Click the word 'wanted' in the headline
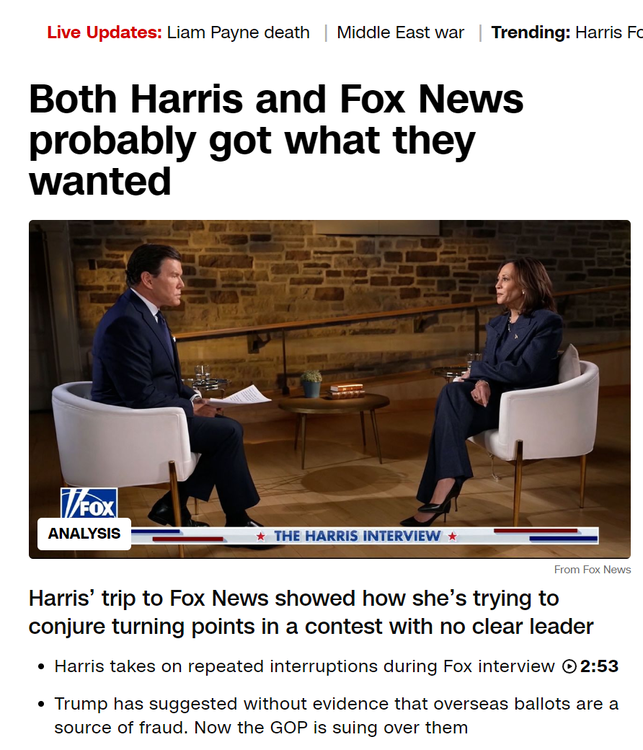Screen dimensions: 643x750 click(x=100, y=181)
